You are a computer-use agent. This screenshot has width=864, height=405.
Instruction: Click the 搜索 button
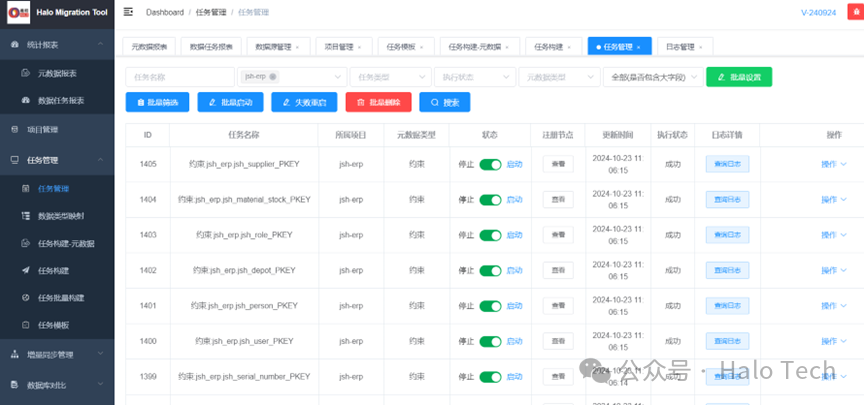pos(445,102)
